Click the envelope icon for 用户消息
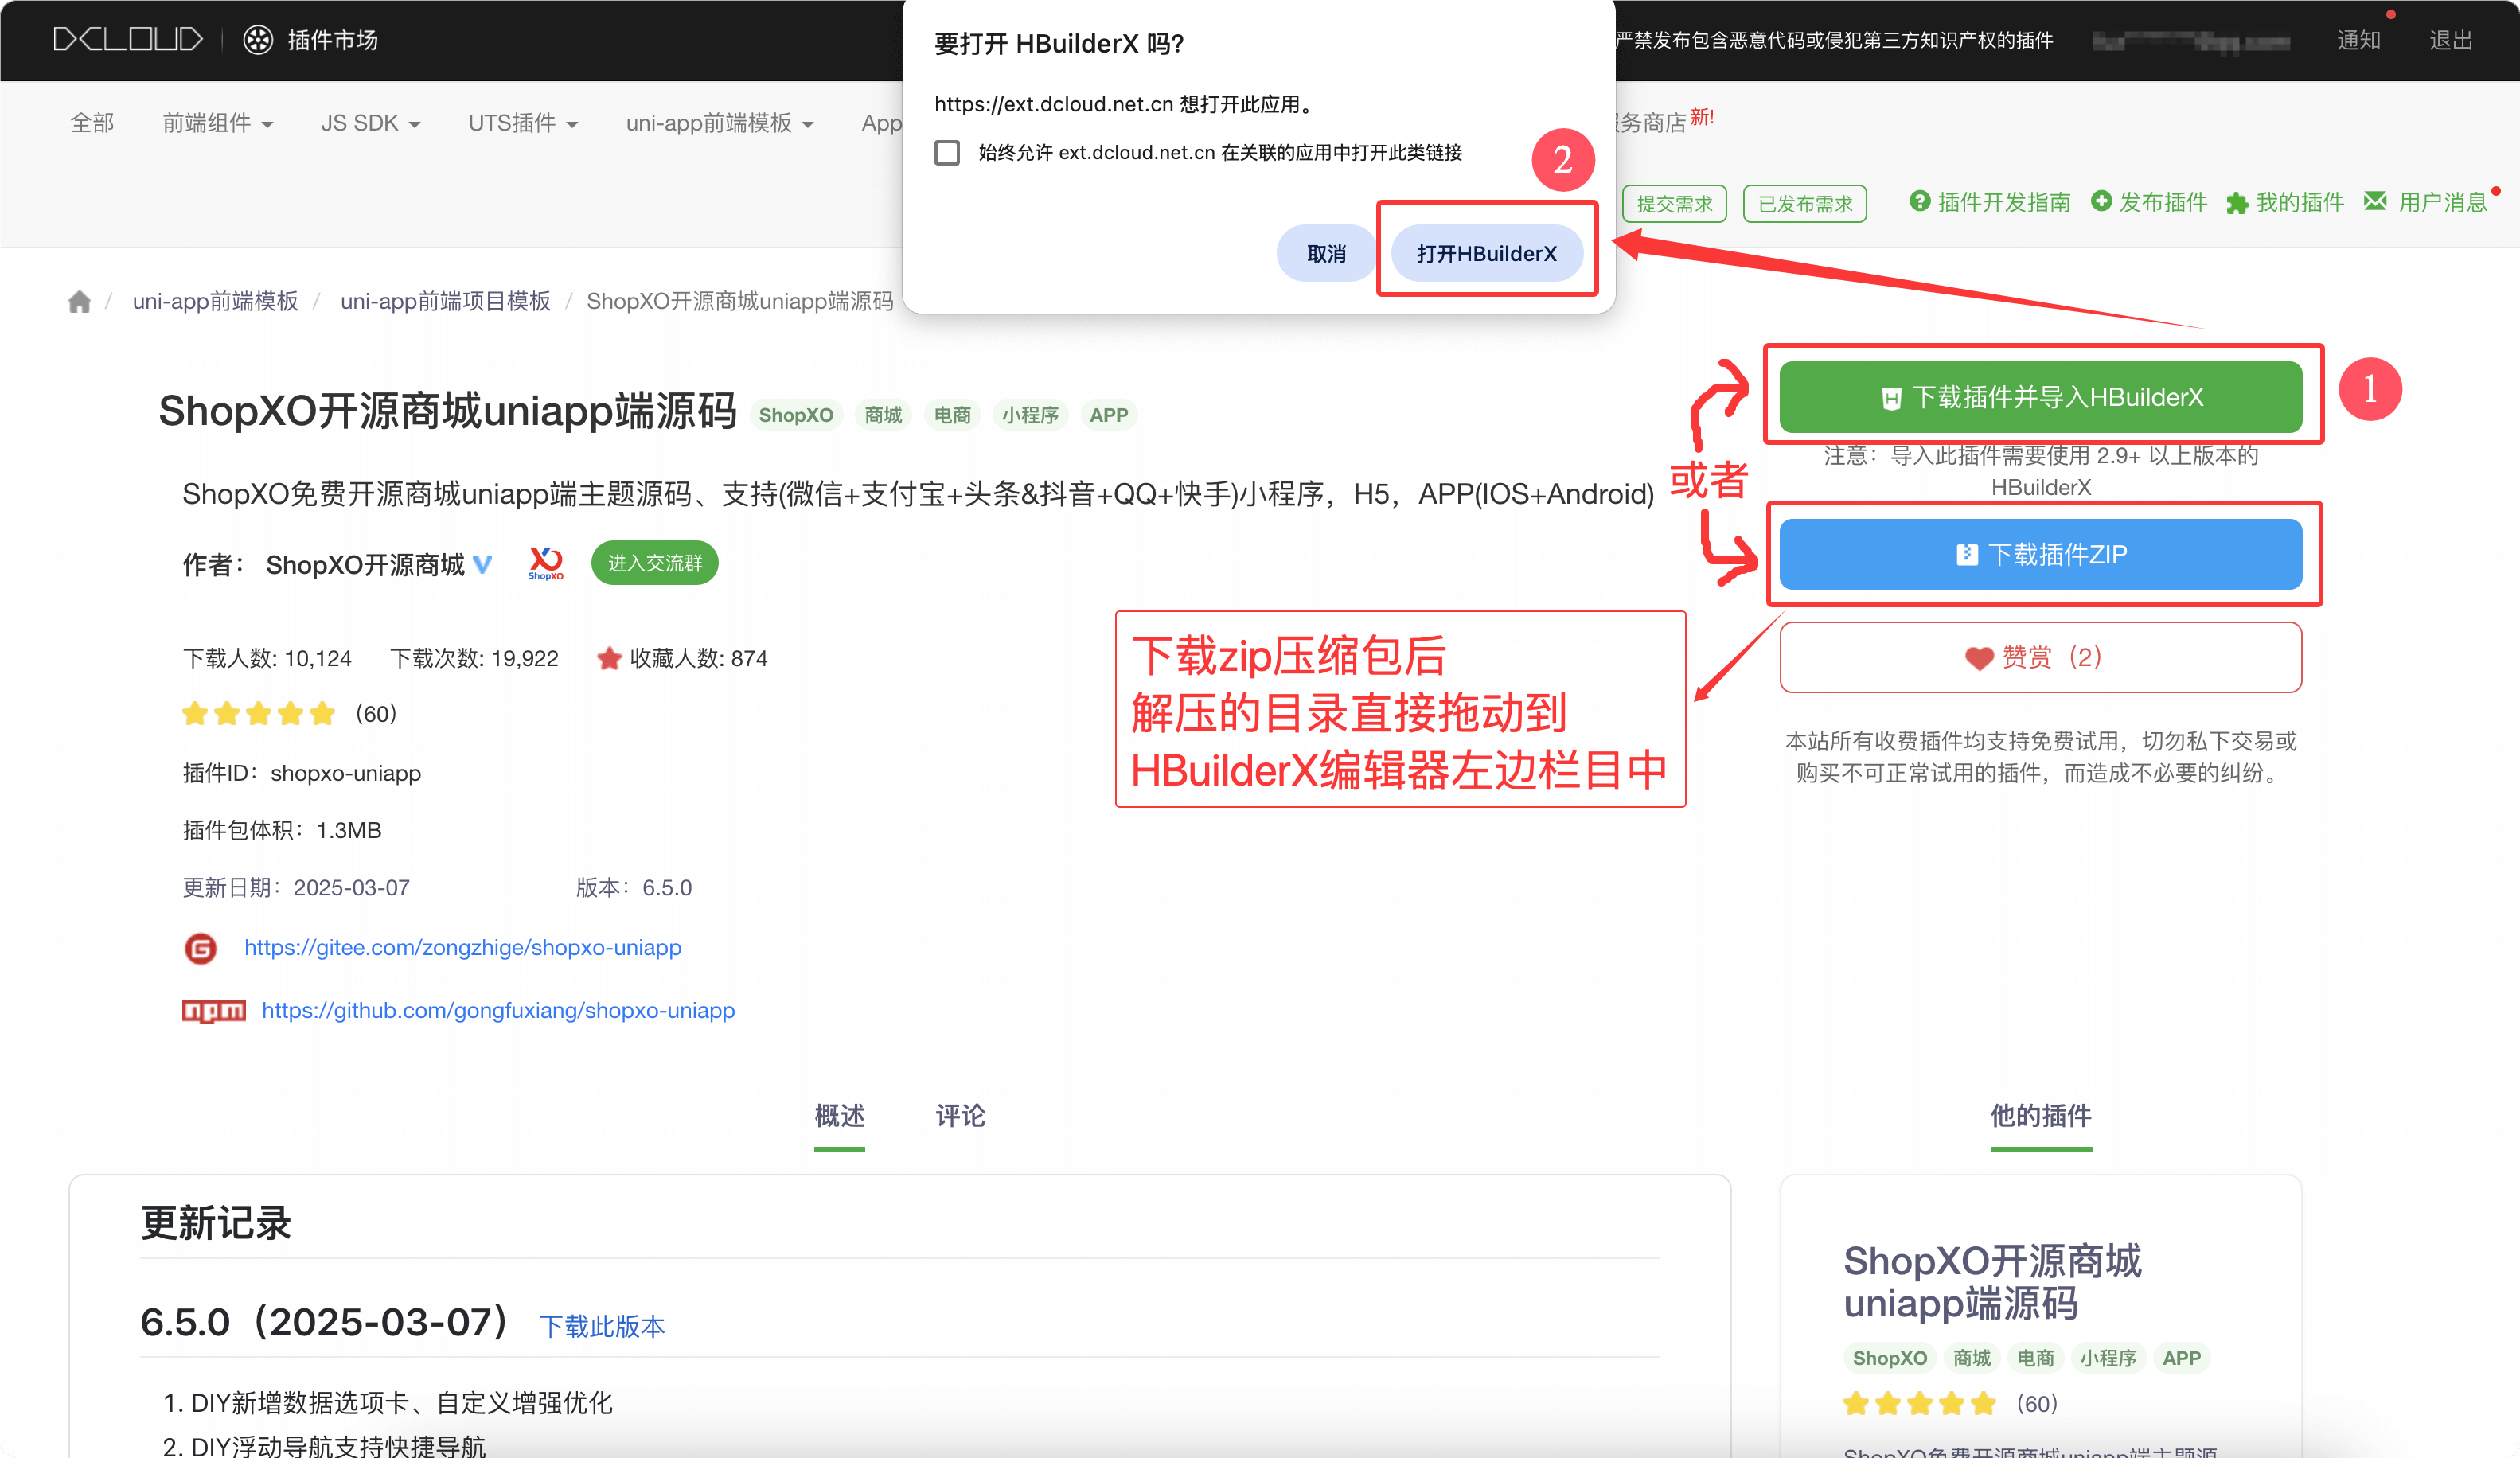The width and height of the screenshot is (2520, 1458). click(2374, 201)
